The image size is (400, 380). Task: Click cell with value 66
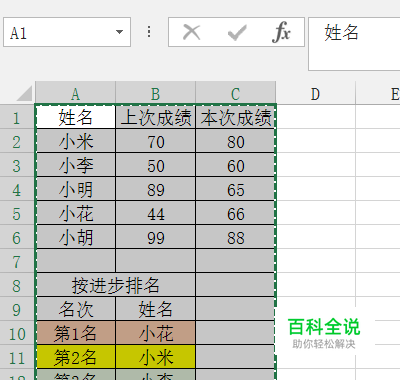click(236, 213)
